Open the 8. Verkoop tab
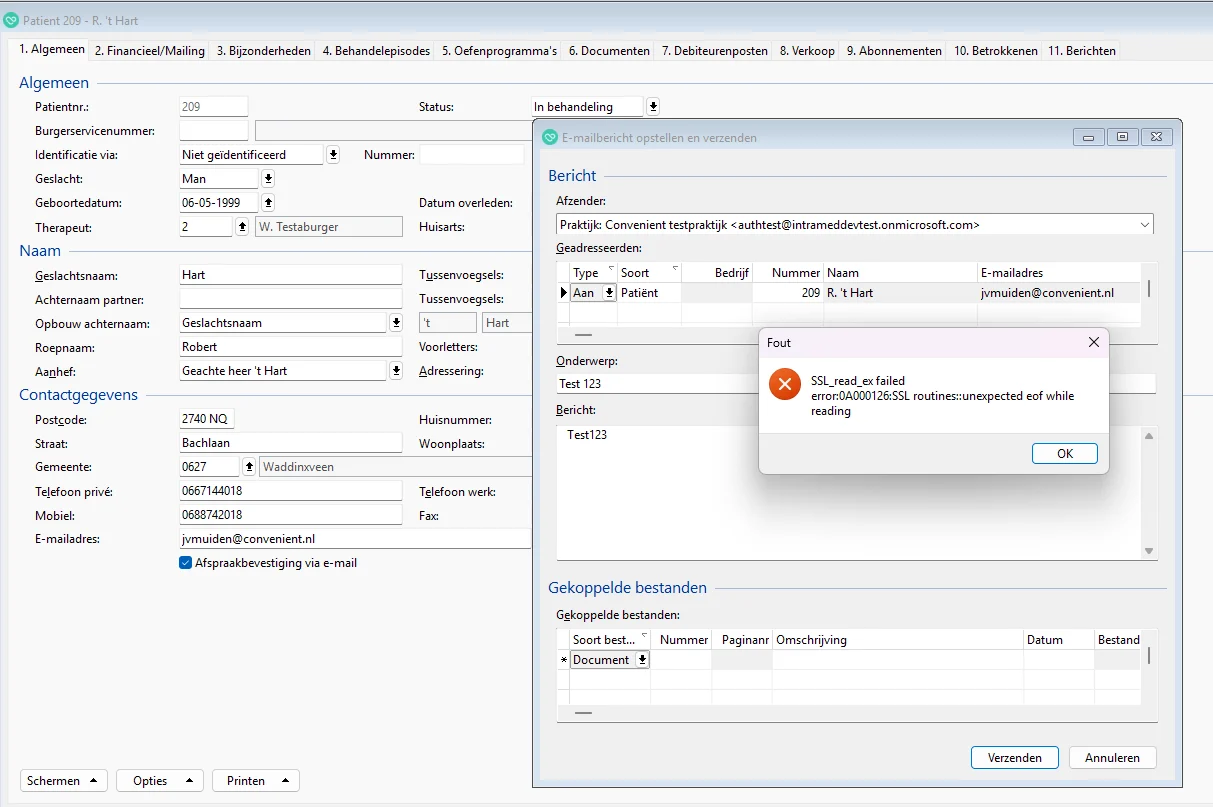 [x=807, y=51]
